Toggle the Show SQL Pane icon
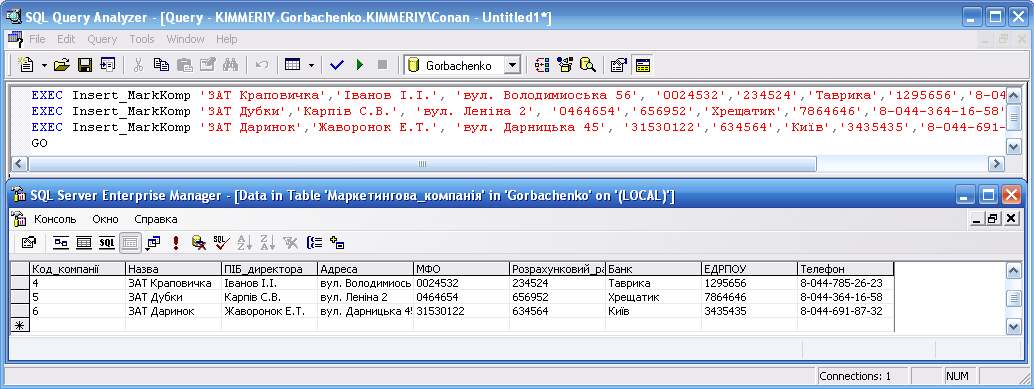The image size is (1034, 389). click(107, 243)
